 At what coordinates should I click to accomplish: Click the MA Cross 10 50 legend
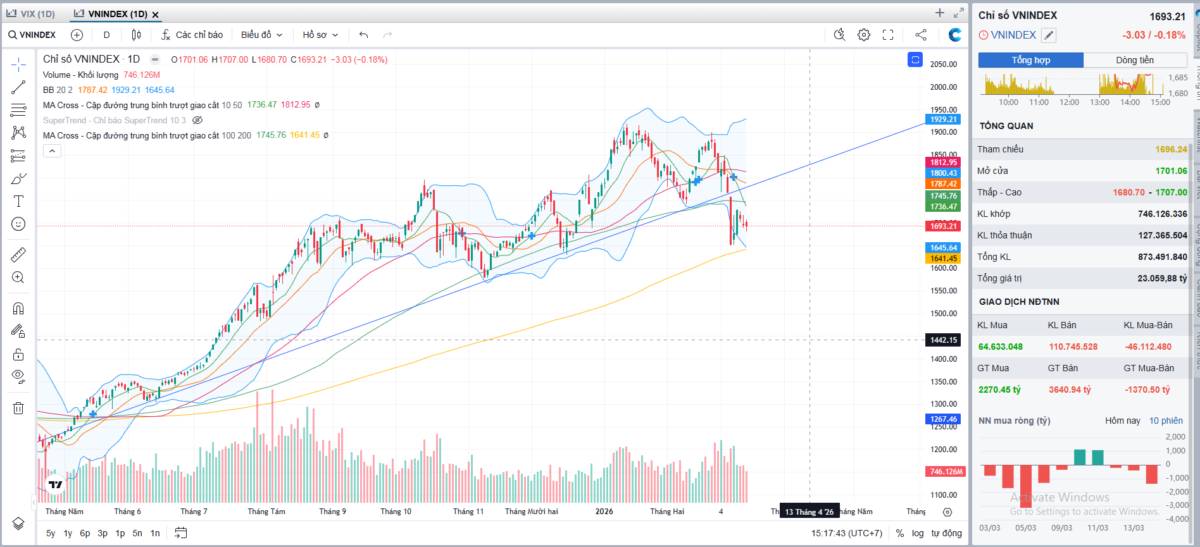180,104
